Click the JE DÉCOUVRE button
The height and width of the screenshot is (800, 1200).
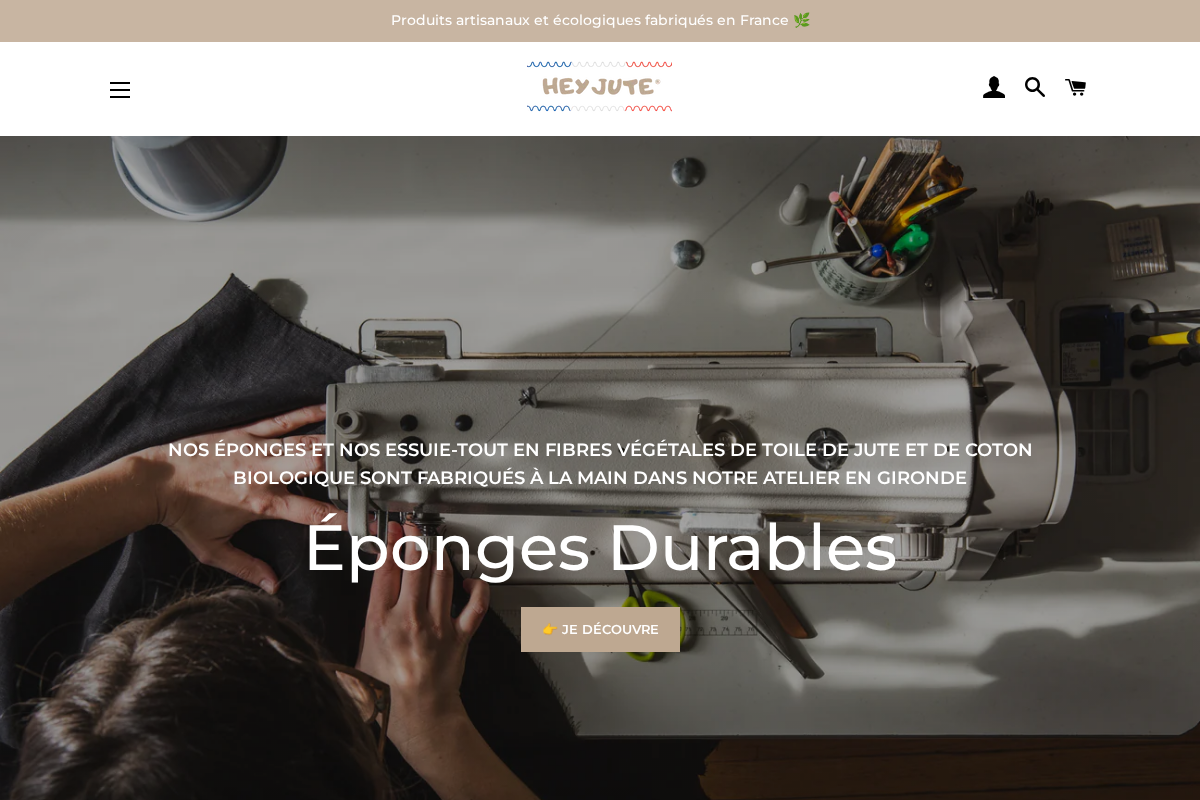[x=600, y=629]
